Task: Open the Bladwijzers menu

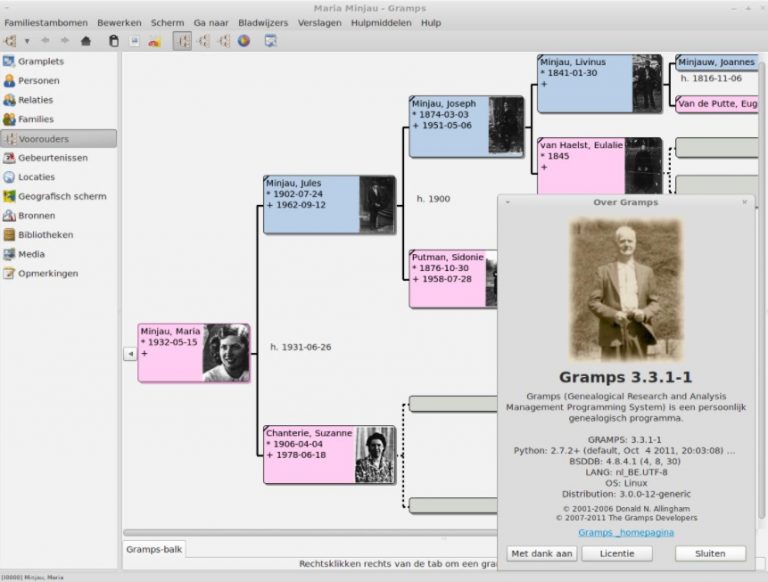Action: pyautogui.click(x=263, y=23)
